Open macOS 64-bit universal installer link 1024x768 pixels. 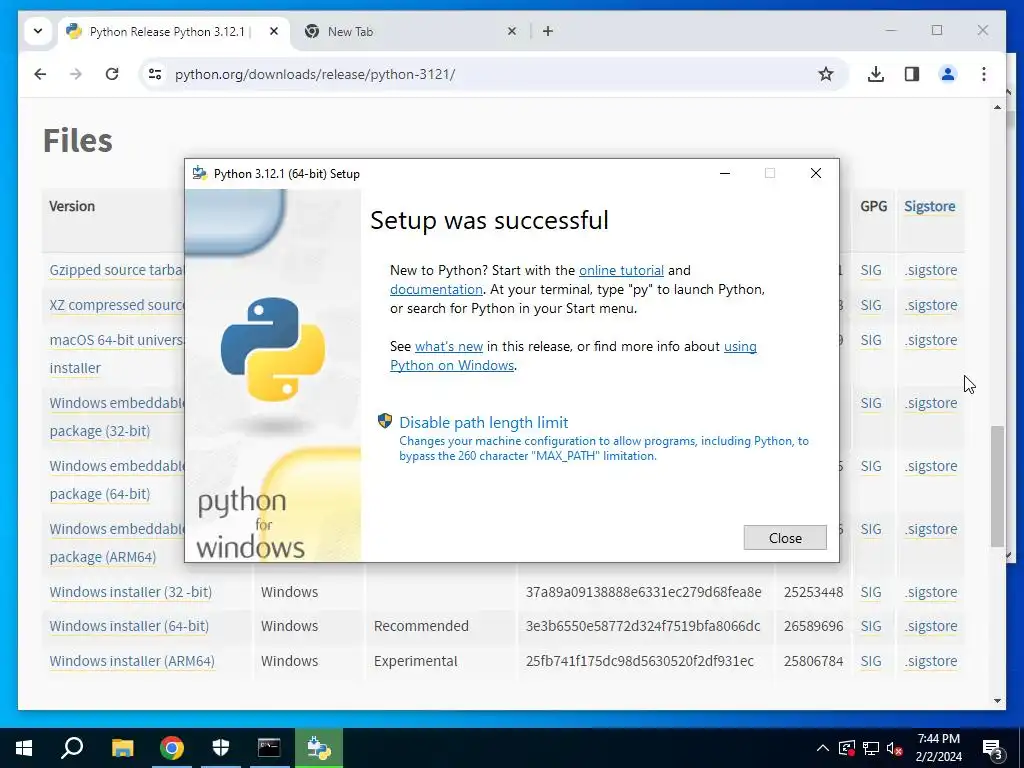tap(116, 354)
